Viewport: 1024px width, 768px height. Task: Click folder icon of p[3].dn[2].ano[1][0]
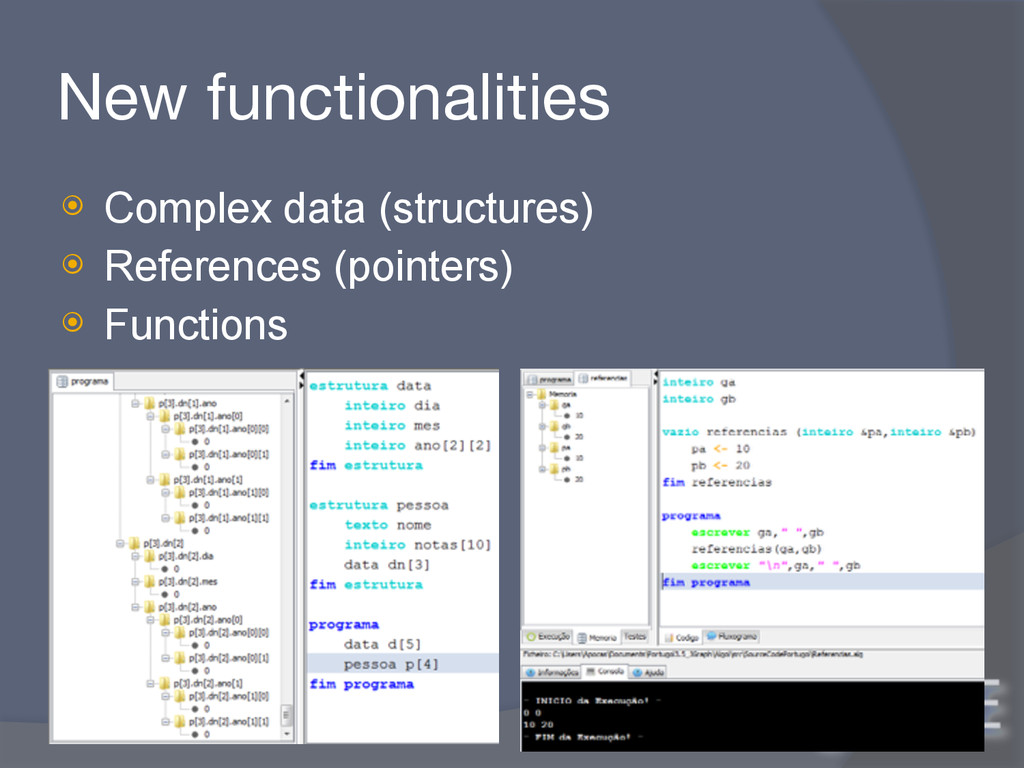point(180,696)
